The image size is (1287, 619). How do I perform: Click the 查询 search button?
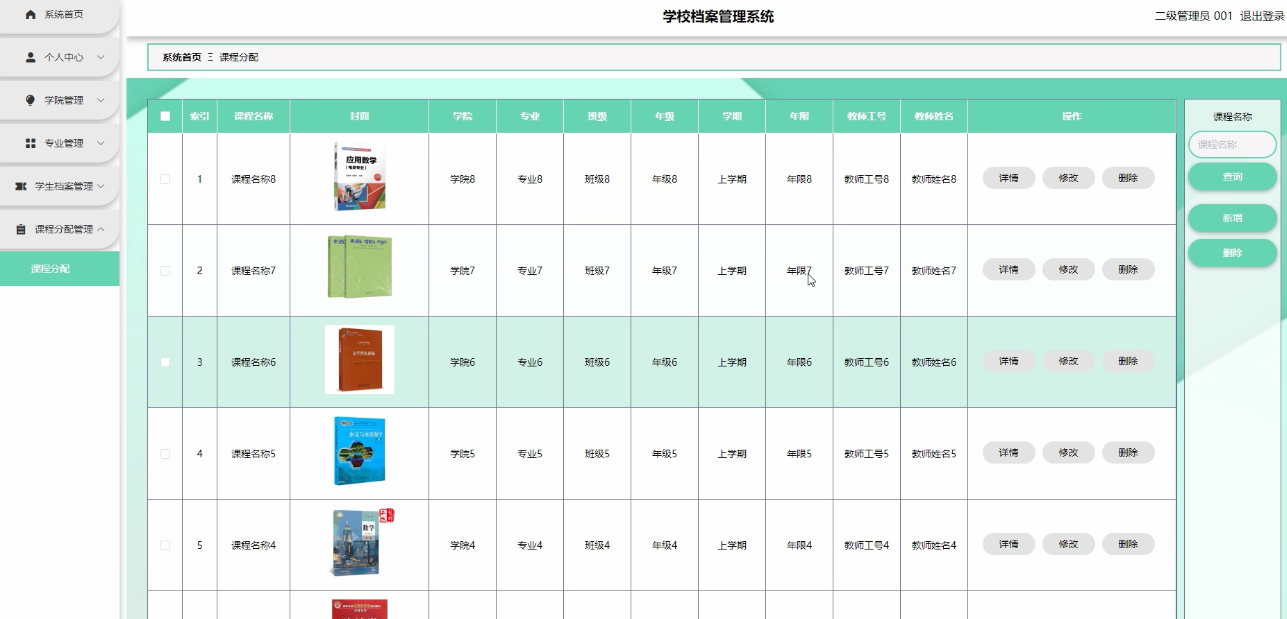[x=1232, y=177]
